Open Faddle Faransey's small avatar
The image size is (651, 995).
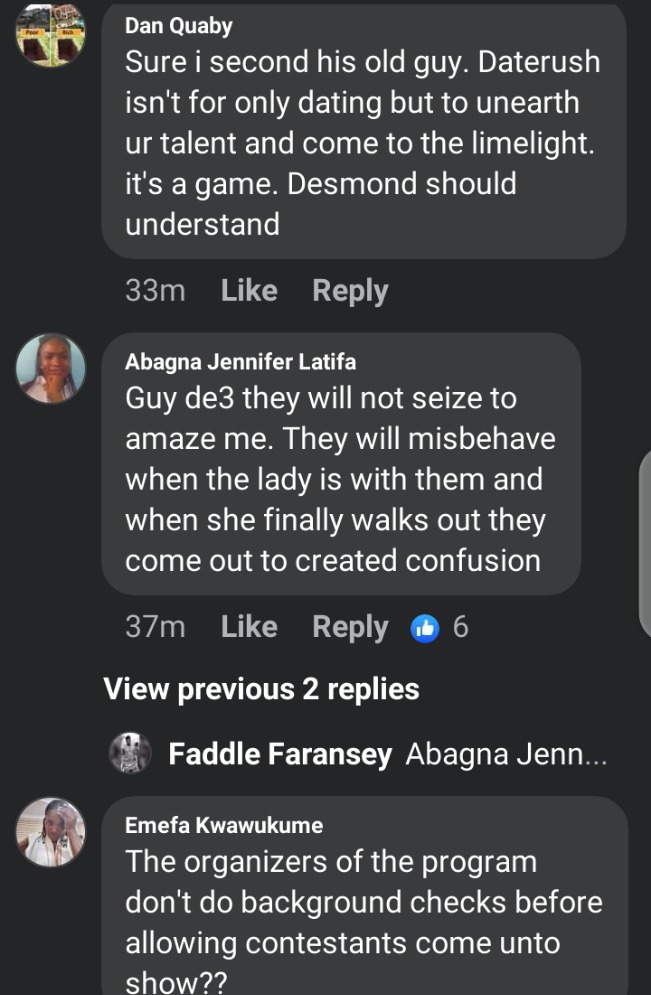(130, 753)
